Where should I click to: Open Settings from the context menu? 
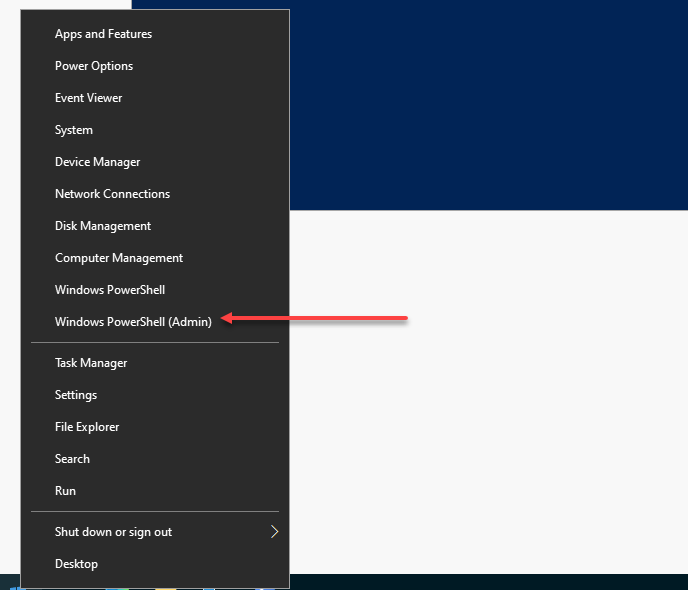point(155,395)
